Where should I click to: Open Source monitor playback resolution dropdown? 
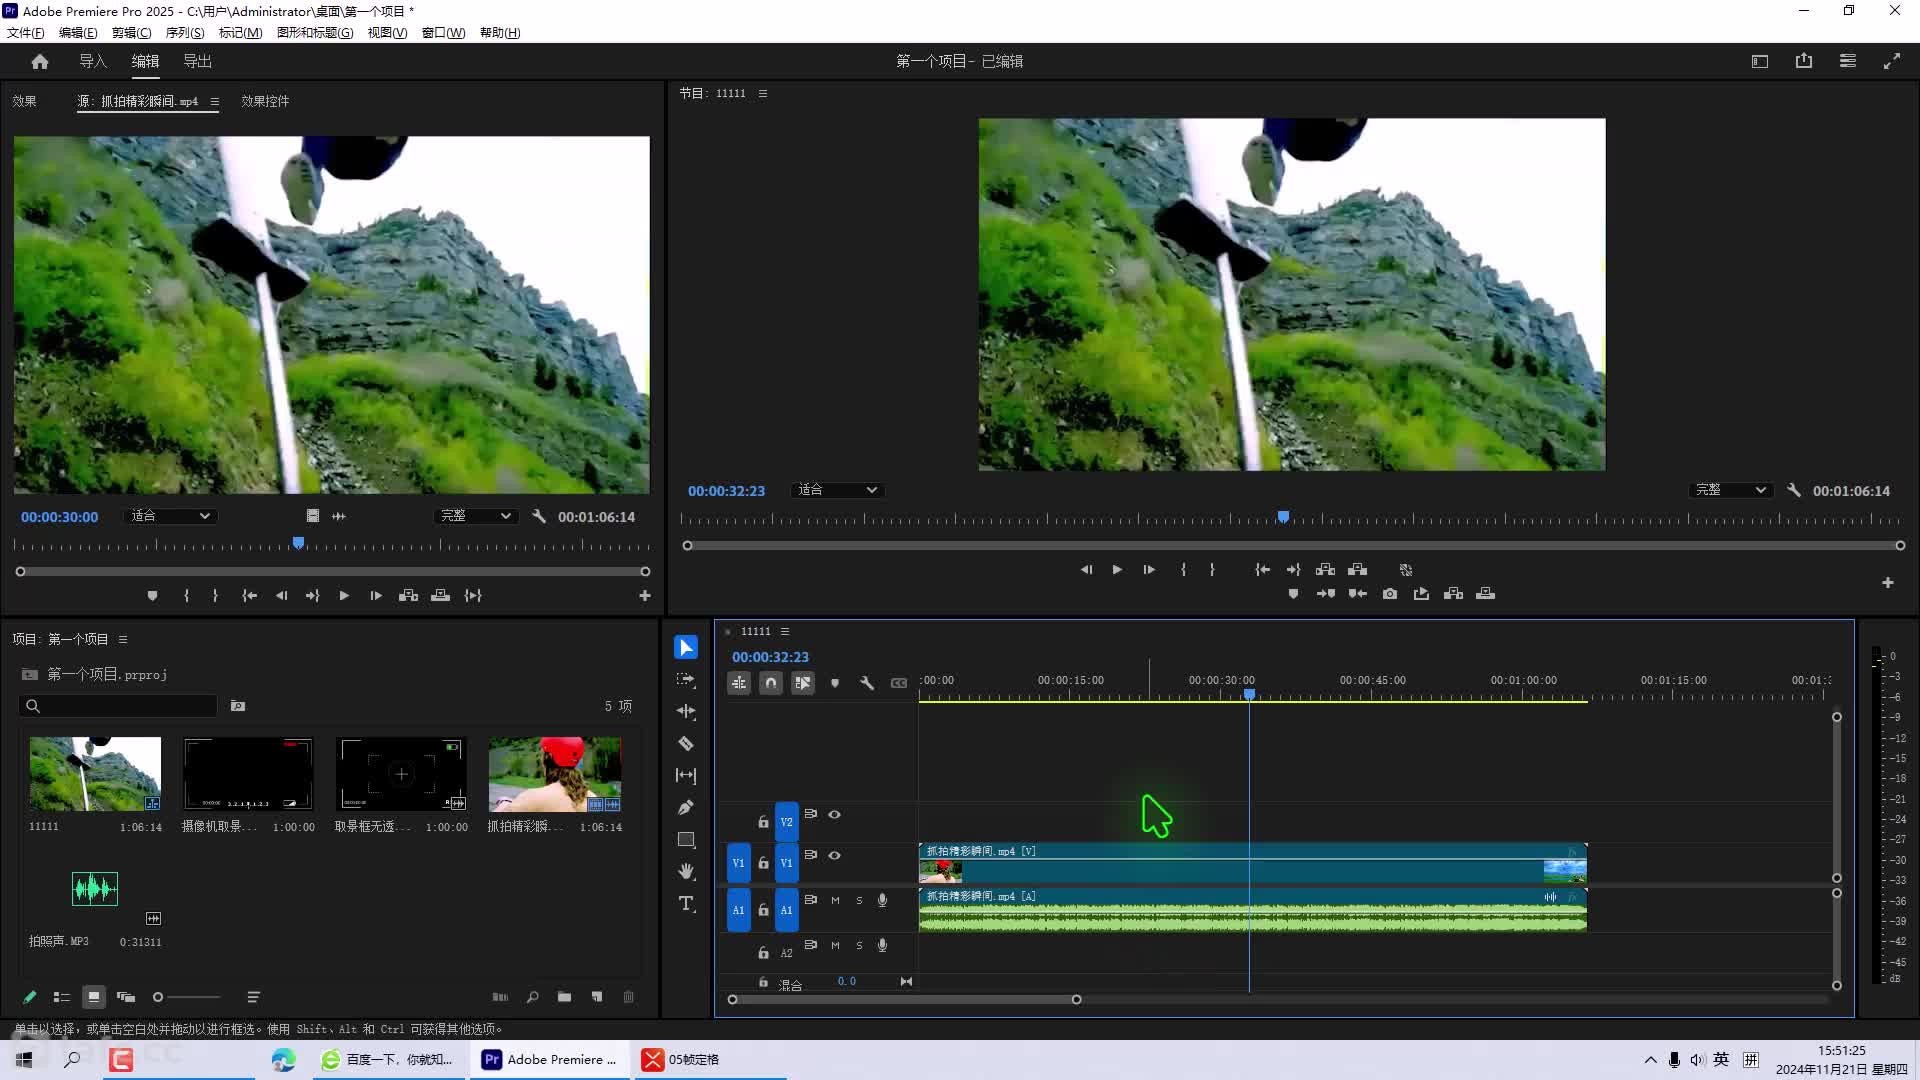476,517
